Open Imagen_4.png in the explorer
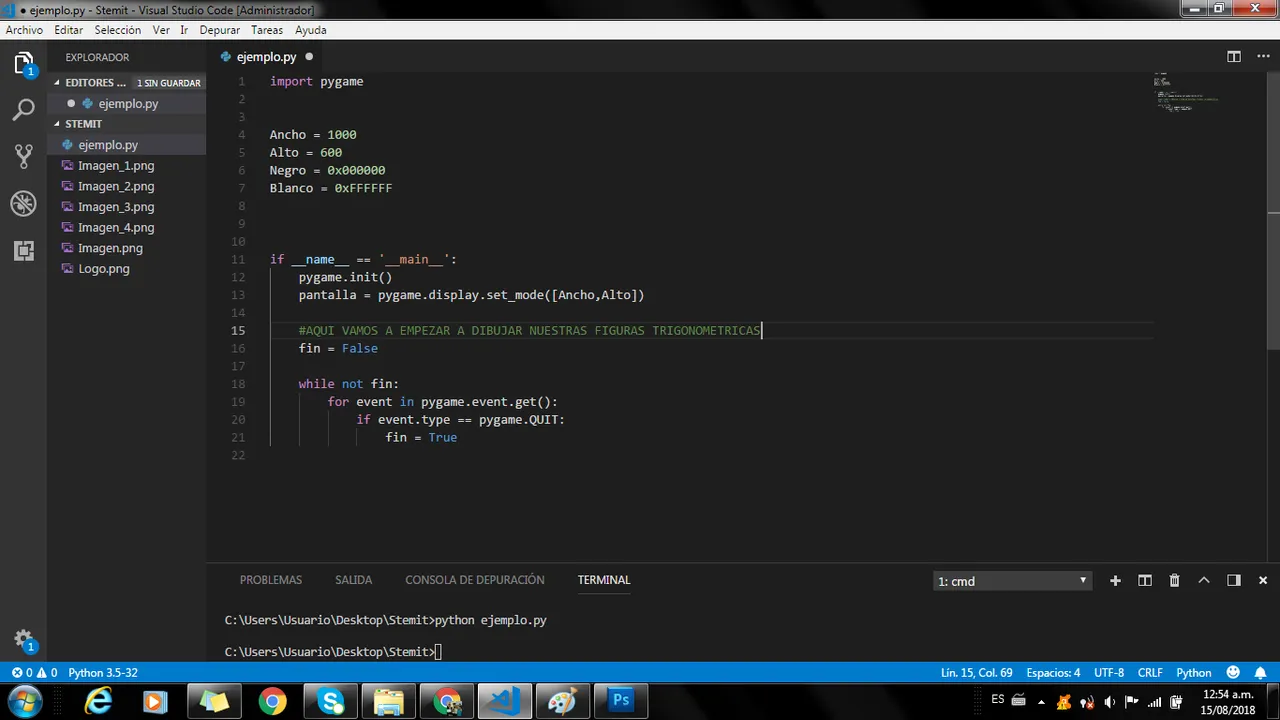This screenshot has height=720, width=1280. coord(127,228)
